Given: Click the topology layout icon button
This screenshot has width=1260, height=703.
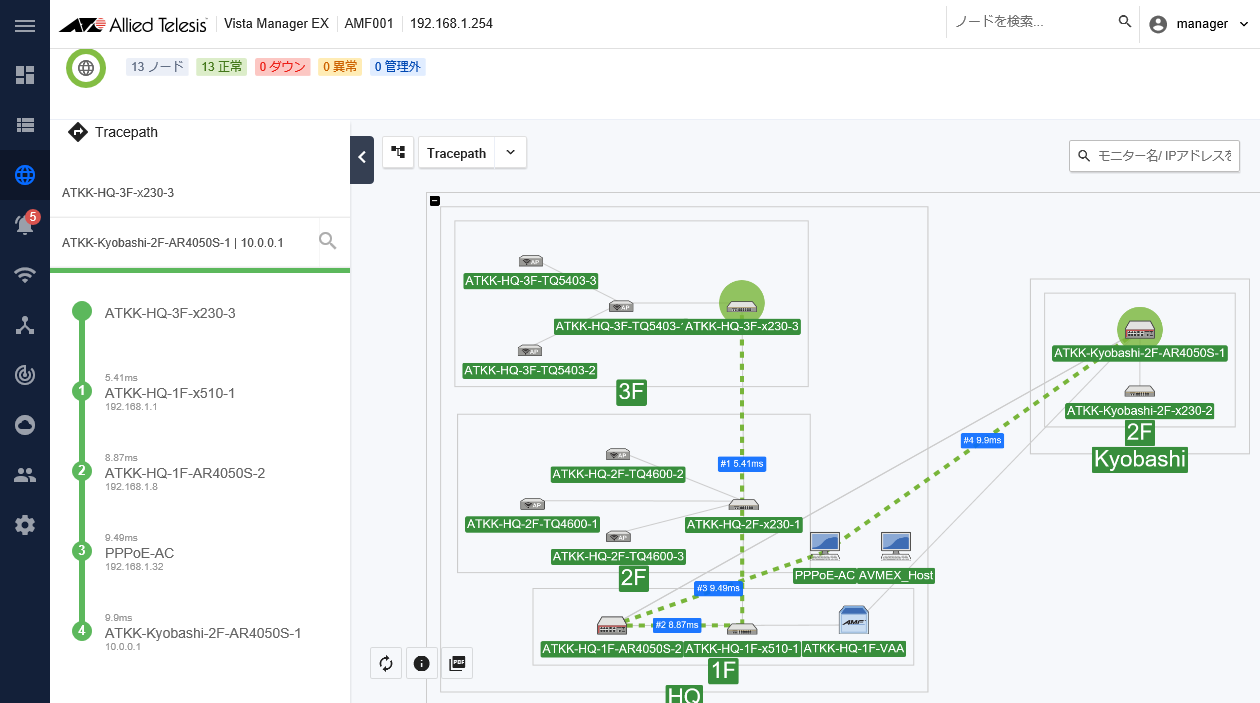Looking at the screenshot, I should pyautogui.click(x=398, y=152).
